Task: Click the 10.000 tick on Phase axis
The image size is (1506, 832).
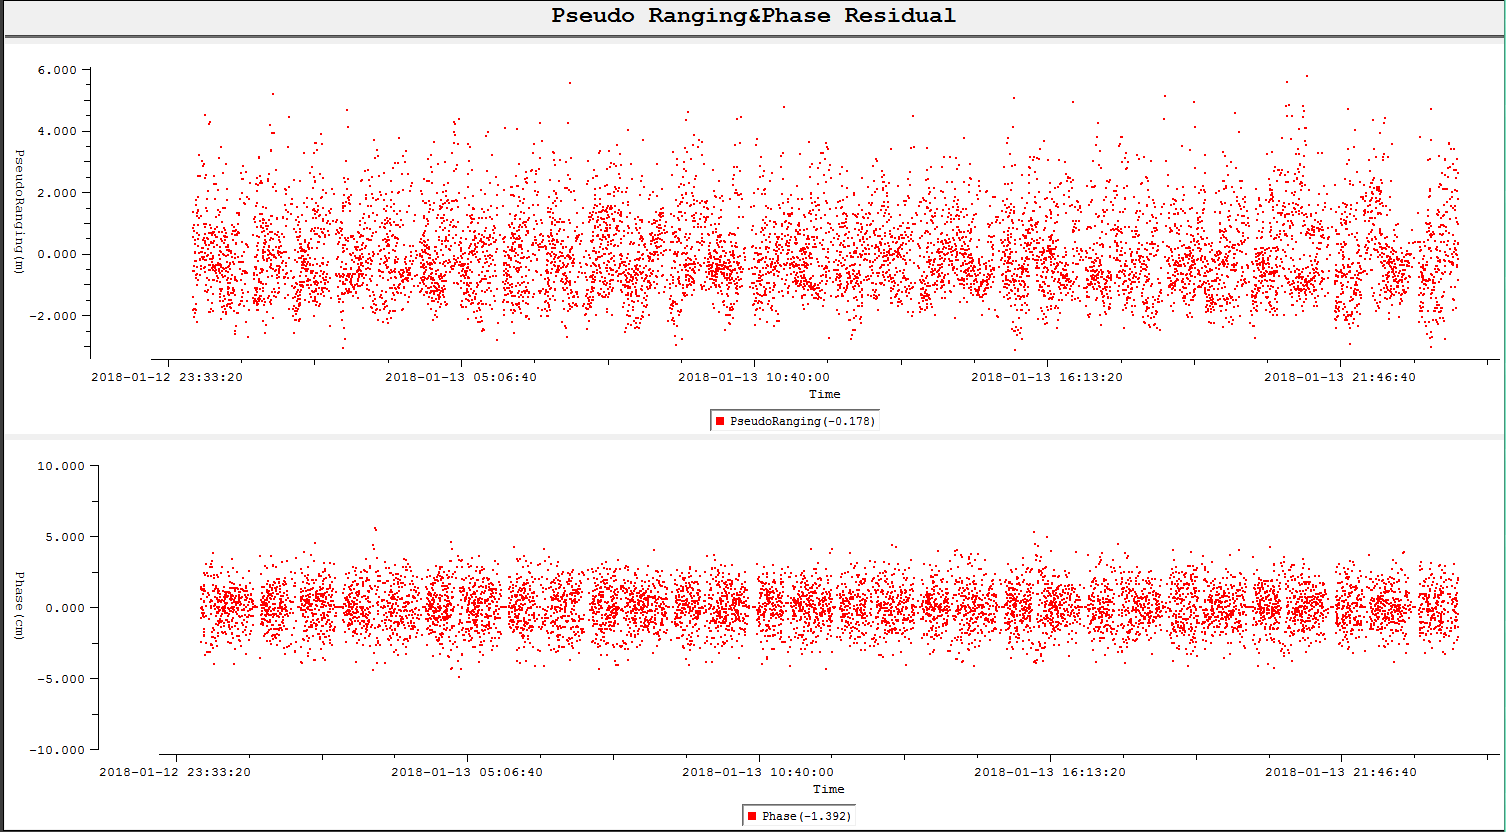Action: pyautogui.click(x=61, y=466)
